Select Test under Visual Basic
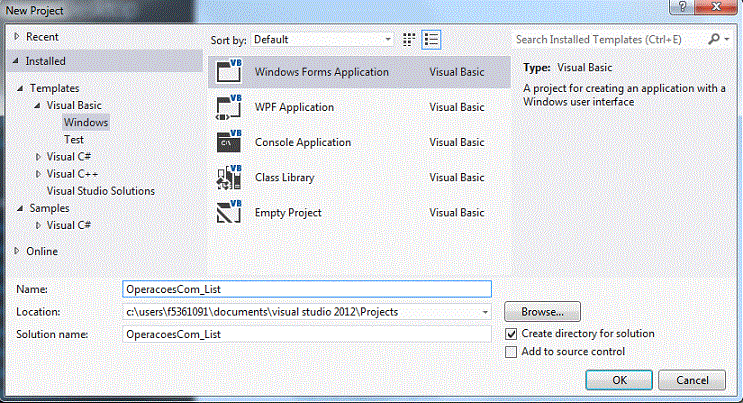The width and height of the screenshot is (743, 403). pyautogui.click(x=74, y=139)
